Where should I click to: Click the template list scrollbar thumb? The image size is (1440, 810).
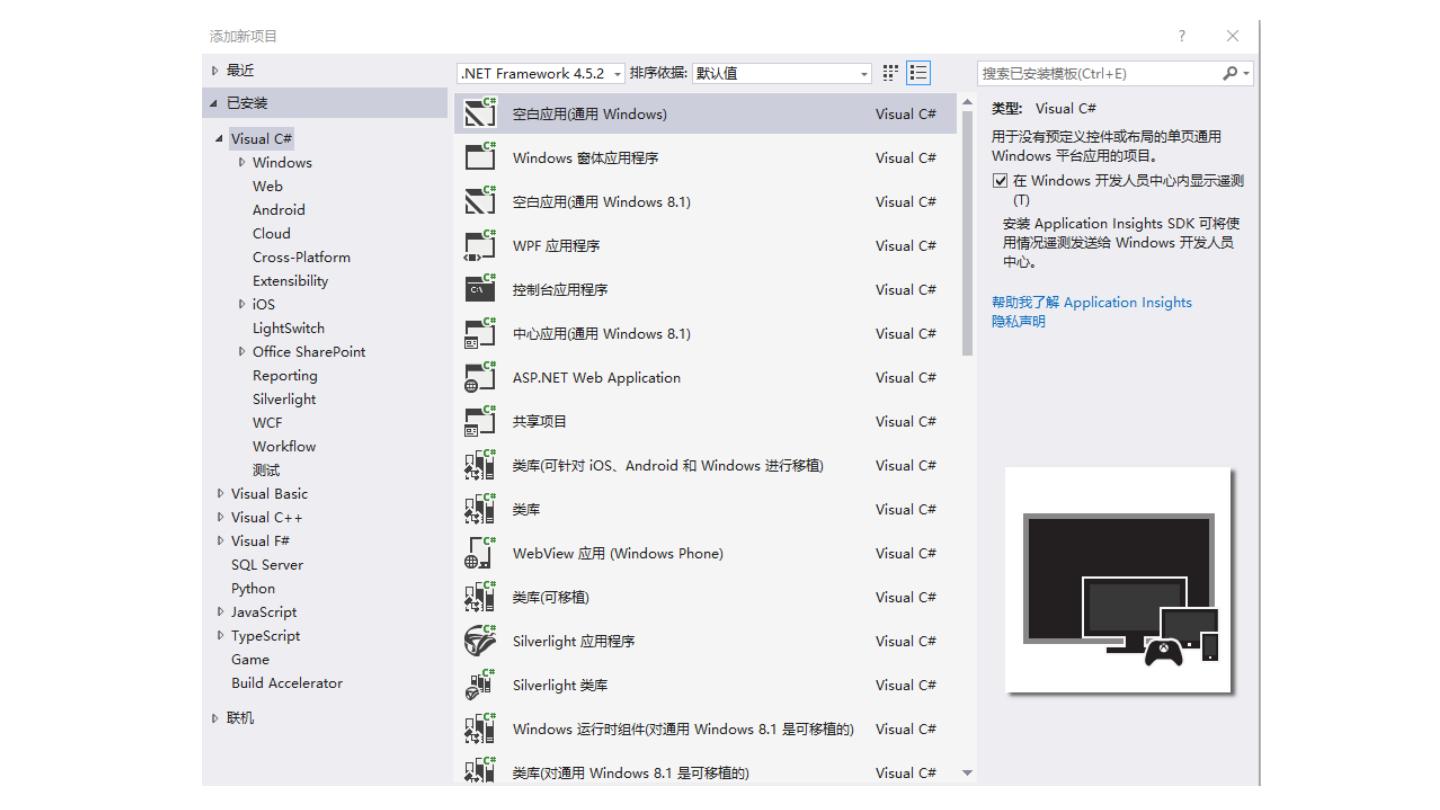(x=966, y=231)
